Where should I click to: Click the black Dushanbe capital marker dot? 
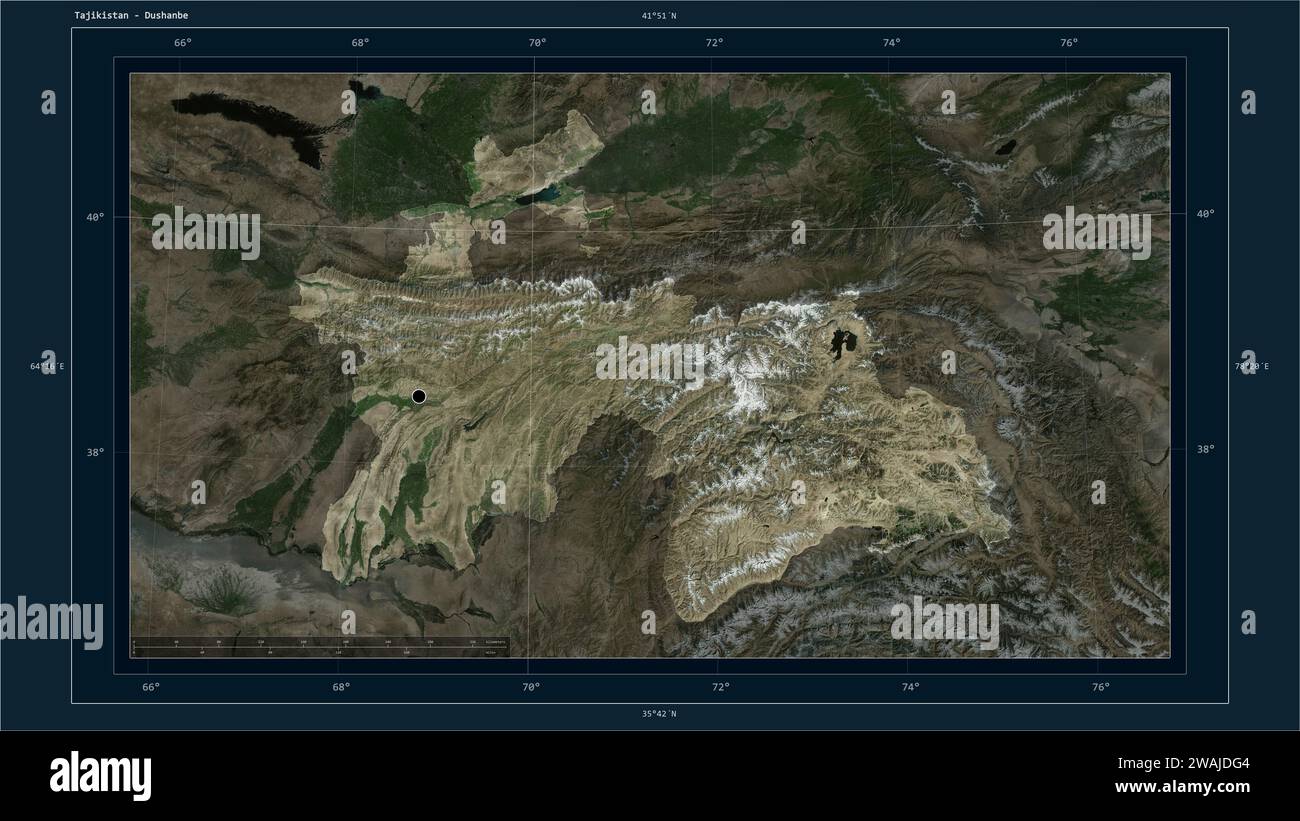point(419,396)
